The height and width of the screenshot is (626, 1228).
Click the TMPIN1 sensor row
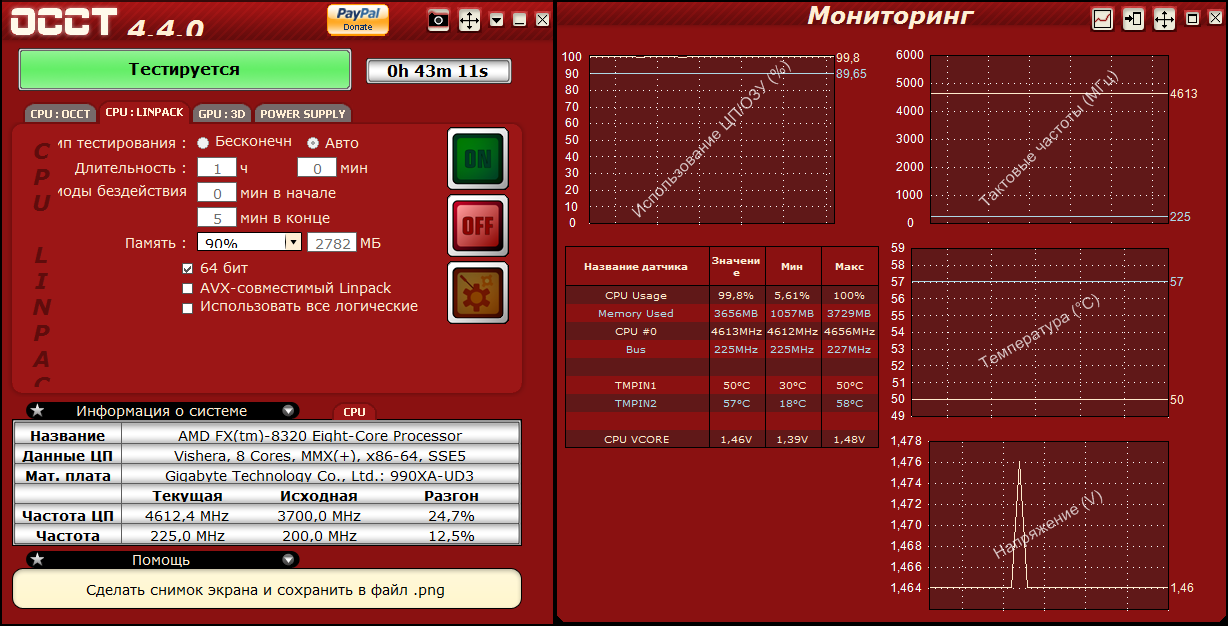pyautogui.click(x=722, y=385)
